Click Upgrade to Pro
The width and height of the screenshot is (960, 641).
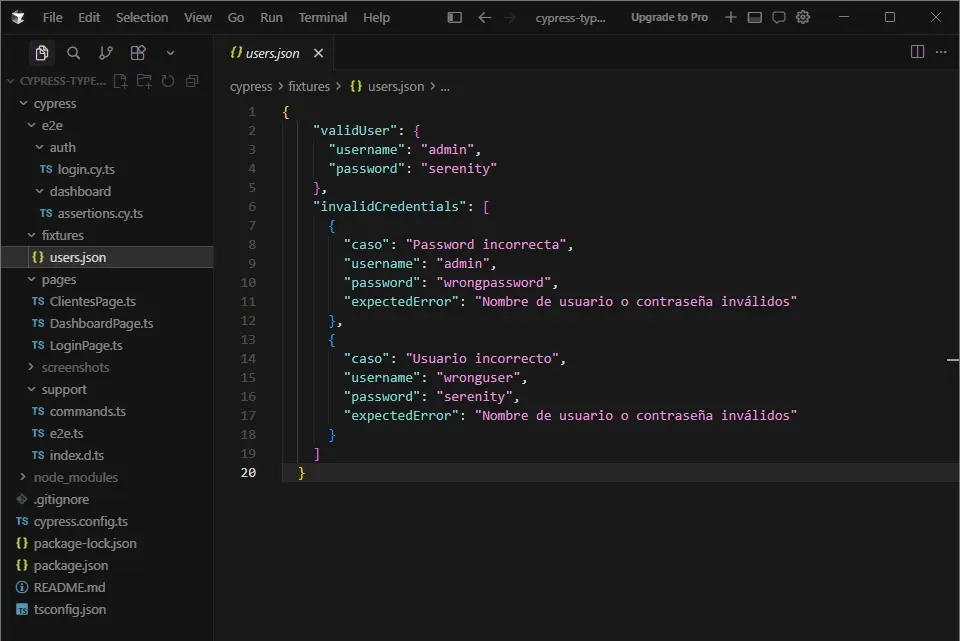669,18
